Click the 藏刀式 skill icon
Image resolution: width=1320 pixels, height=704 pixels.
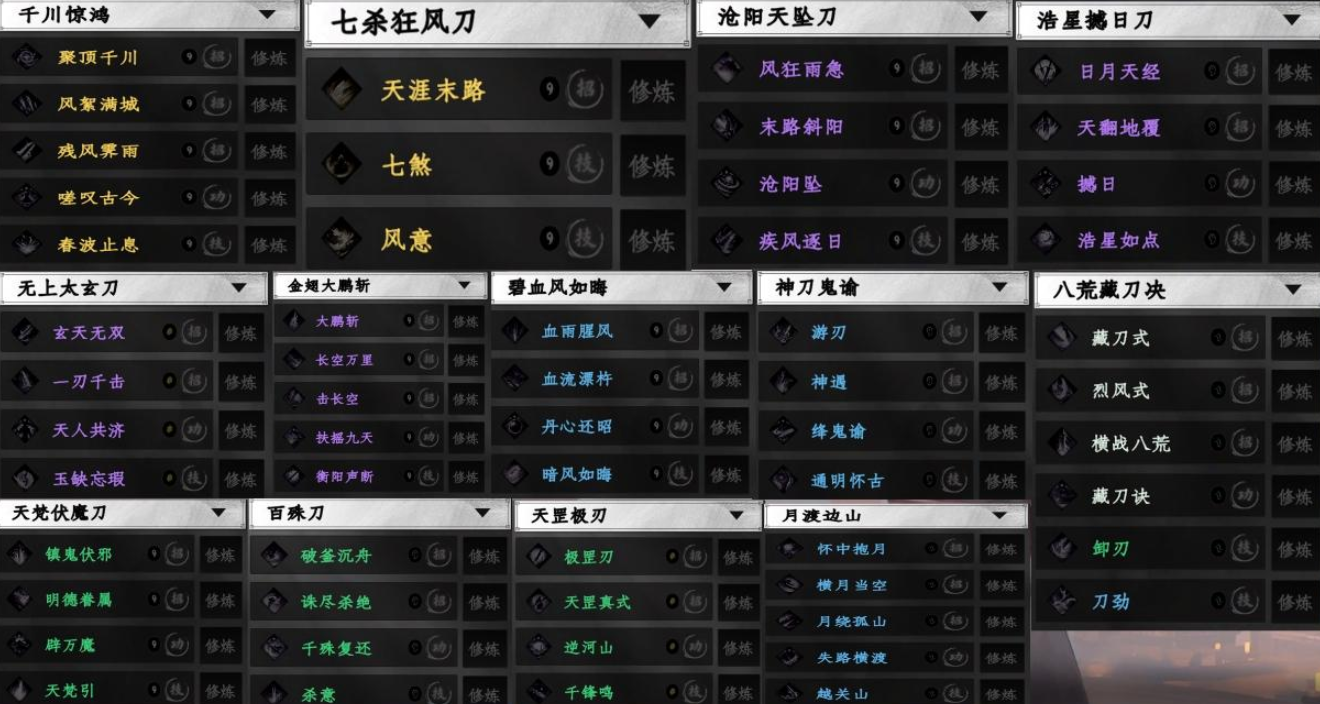(1062, 338)
